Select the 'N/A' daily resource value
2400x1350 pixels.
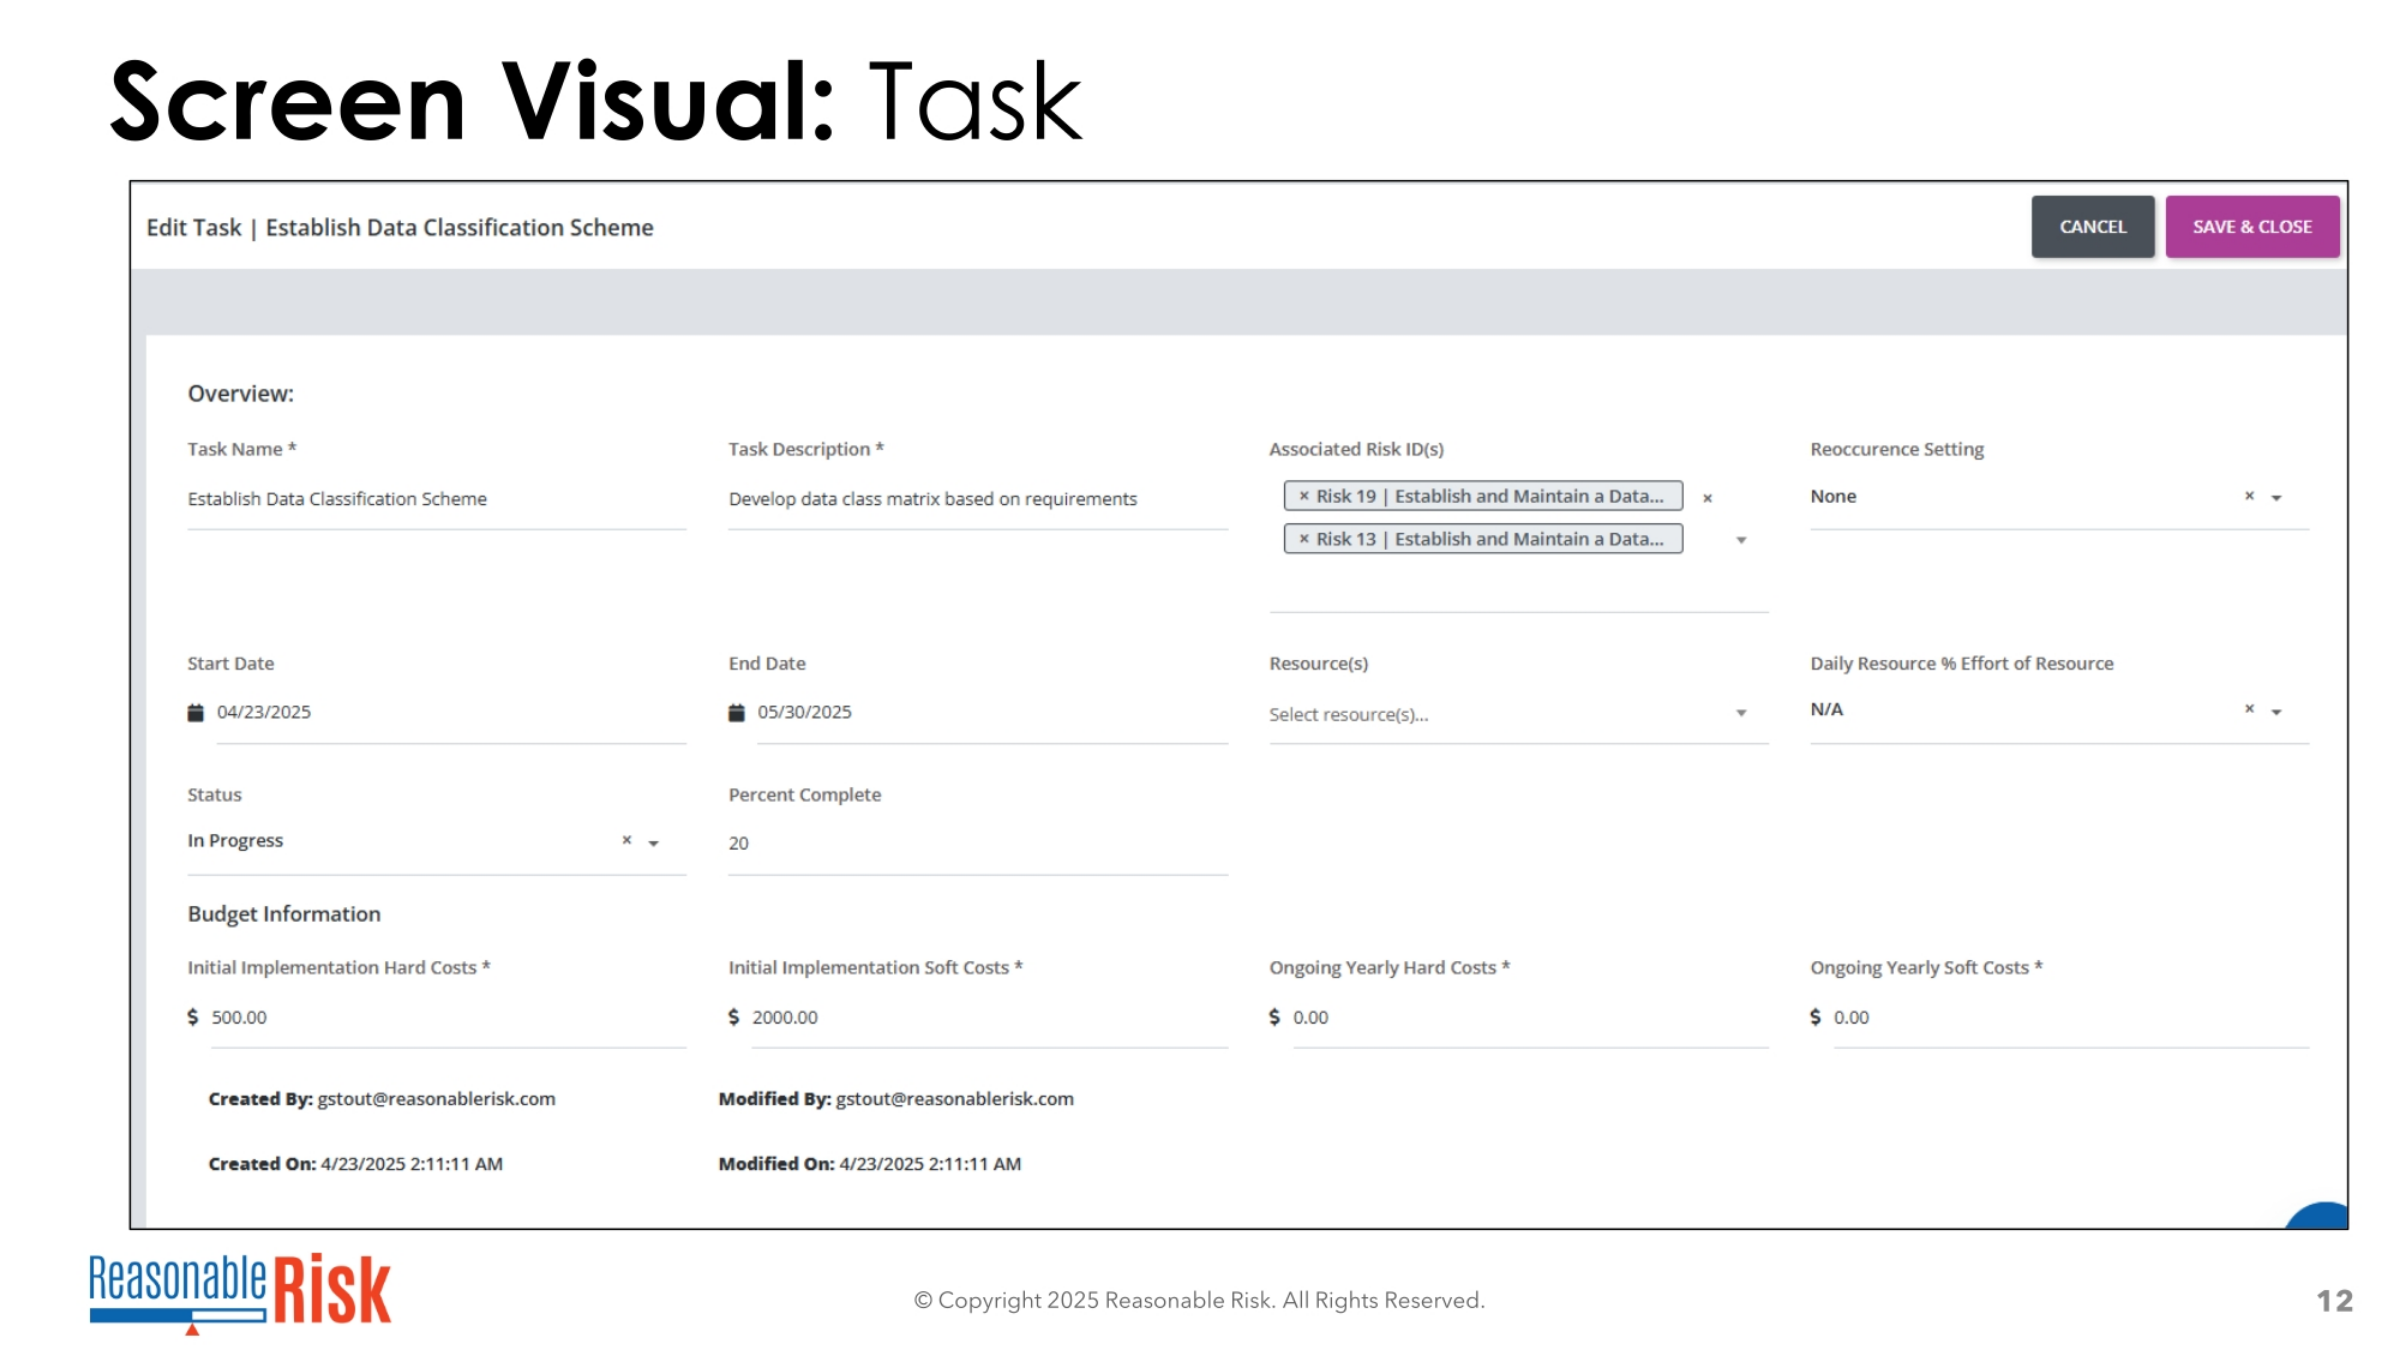[x=1826, y=710]
